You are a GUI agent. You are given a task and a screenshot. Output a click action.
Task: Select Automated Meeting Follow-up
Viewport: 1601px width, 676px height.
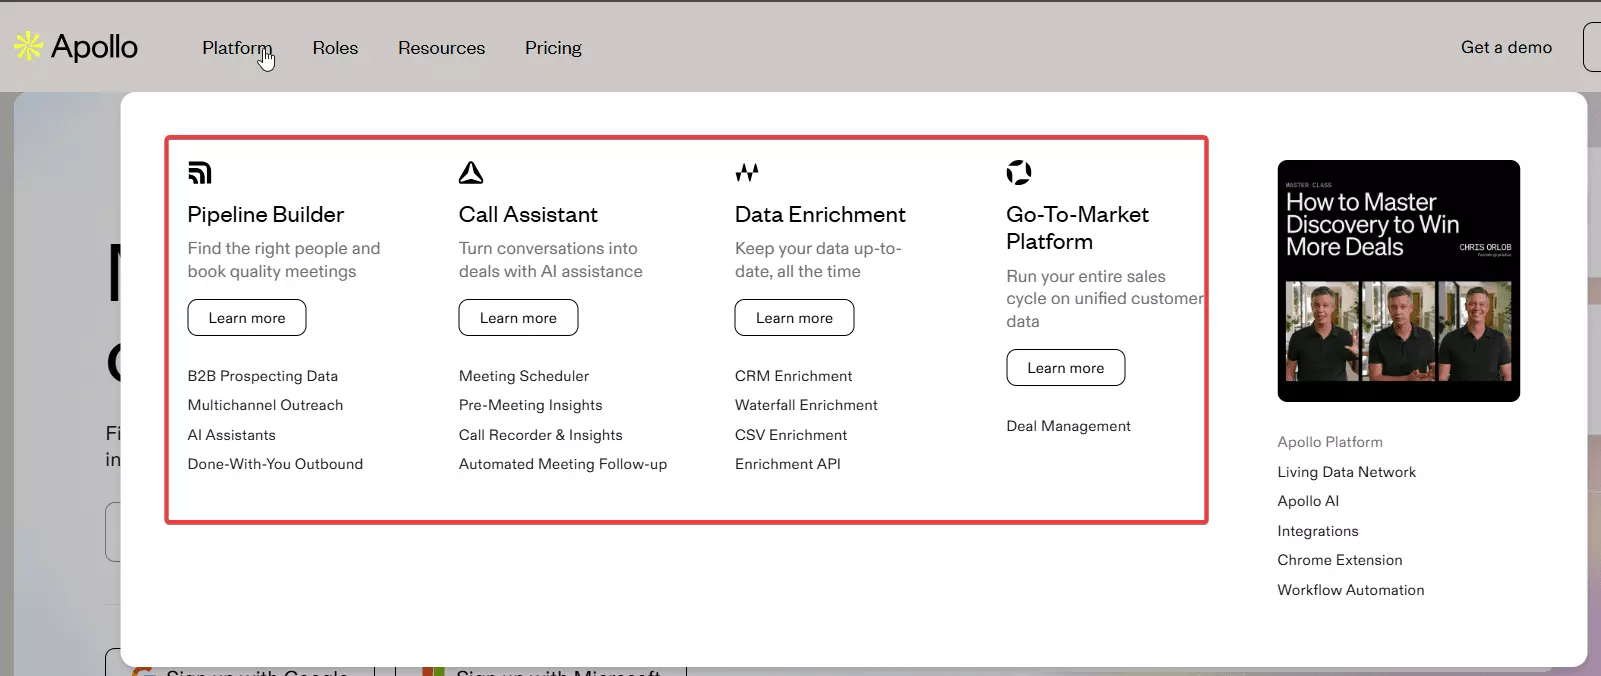pos(563,464)
